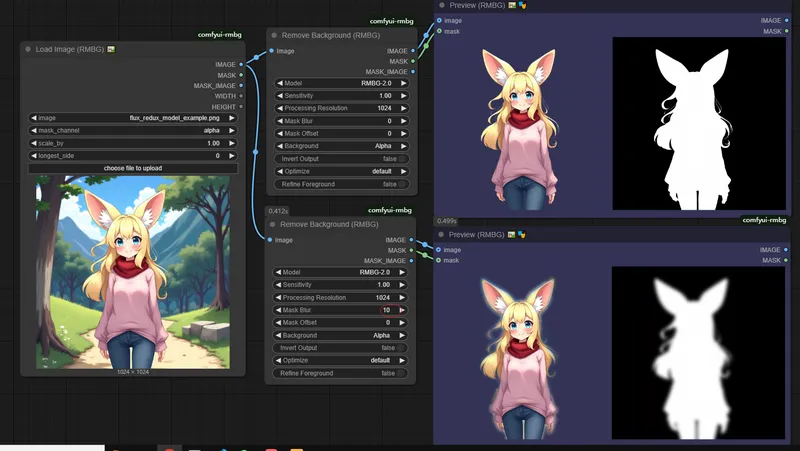Click the blurred mask preview image at bottom right
This screenshot has width=800, height=451.
point(698,354)
